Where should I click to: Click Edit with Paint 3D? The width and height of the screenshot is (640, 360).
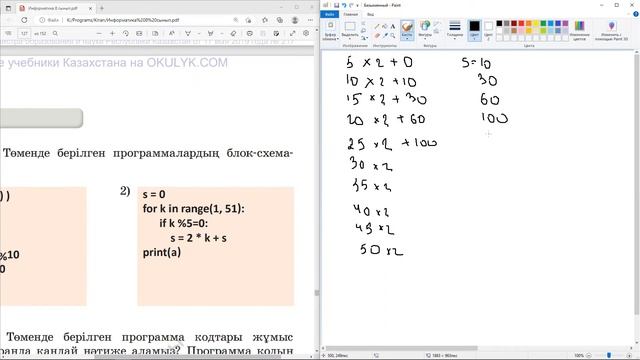tap(611, 30)
